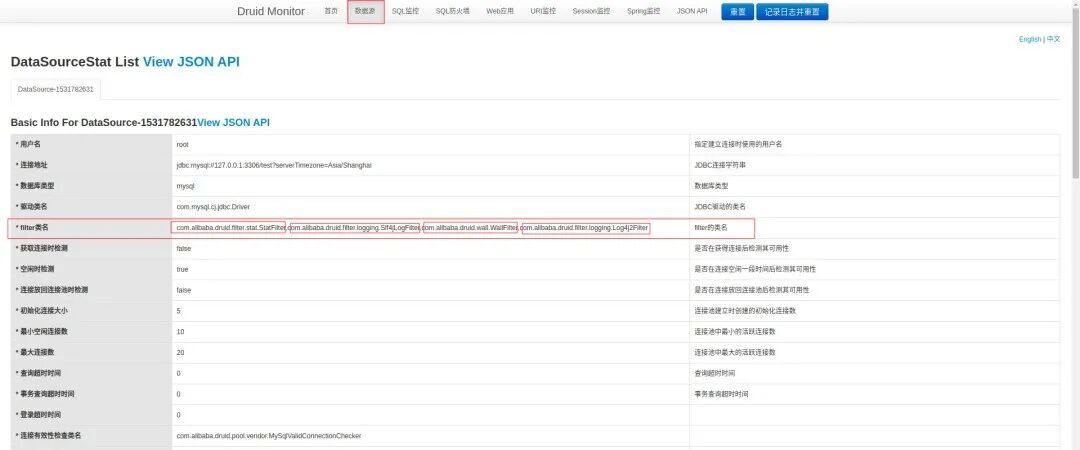Image resolution: width=1080 pixels, height=450 pixels.
Task: Select the DataSource-1531782631 tab
Action: tap(55, 90)
